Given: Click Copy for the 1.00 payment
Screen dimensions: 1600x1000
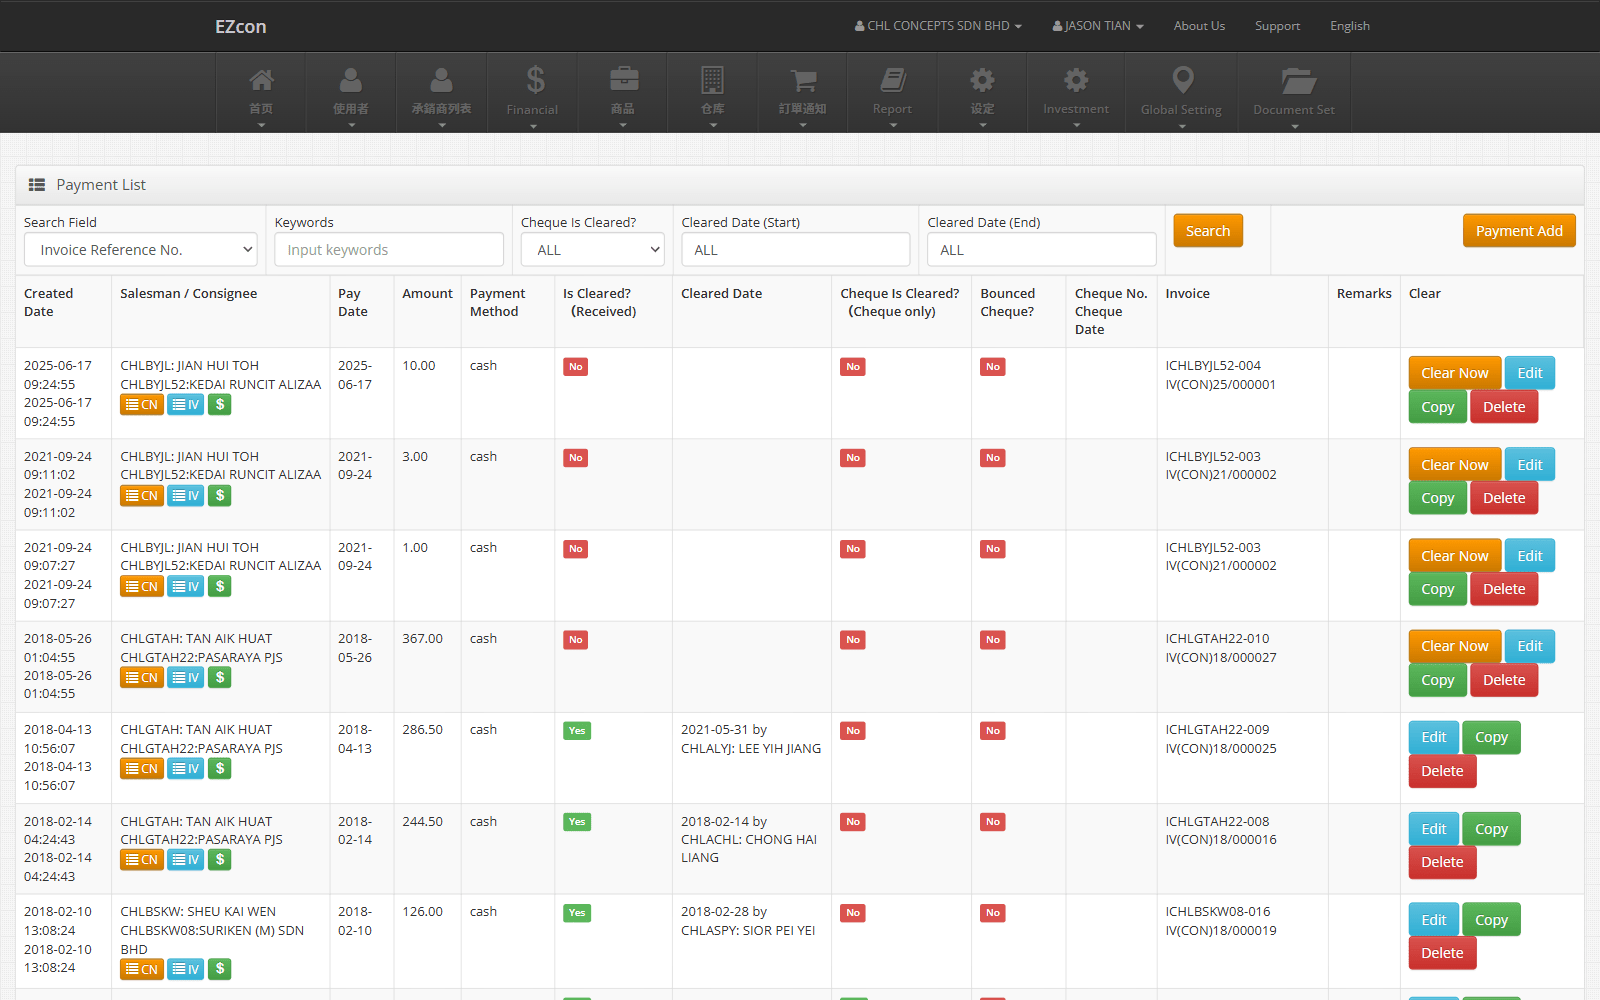Looking at the screenshot, I should pyautogui.click(x=1438, y=589).
